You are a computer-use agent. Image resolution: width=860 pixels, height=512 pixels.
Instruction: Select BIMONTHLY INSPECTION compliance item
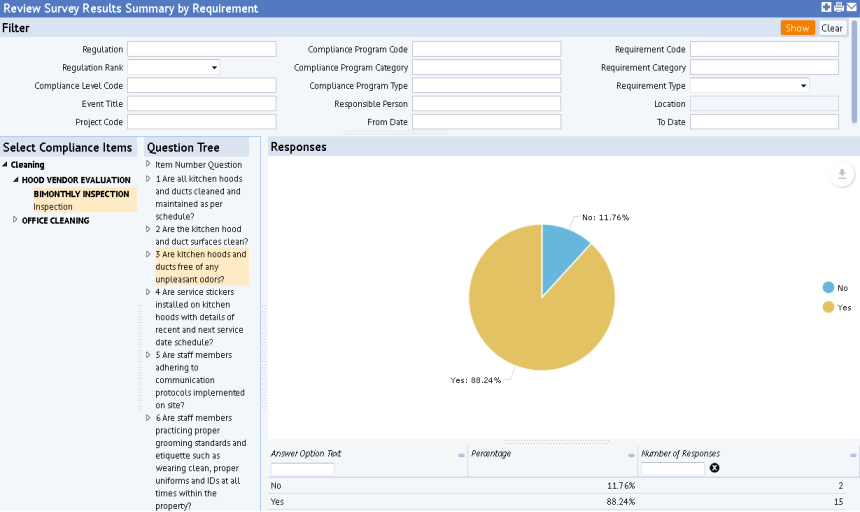84,200
